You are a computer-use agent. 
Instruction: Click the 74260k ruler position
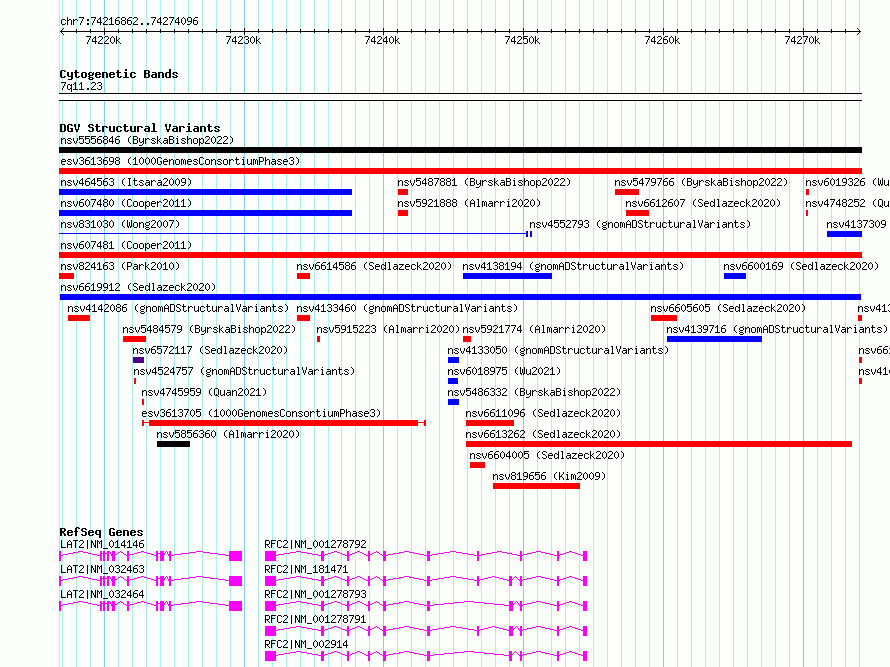pos(662,40)
